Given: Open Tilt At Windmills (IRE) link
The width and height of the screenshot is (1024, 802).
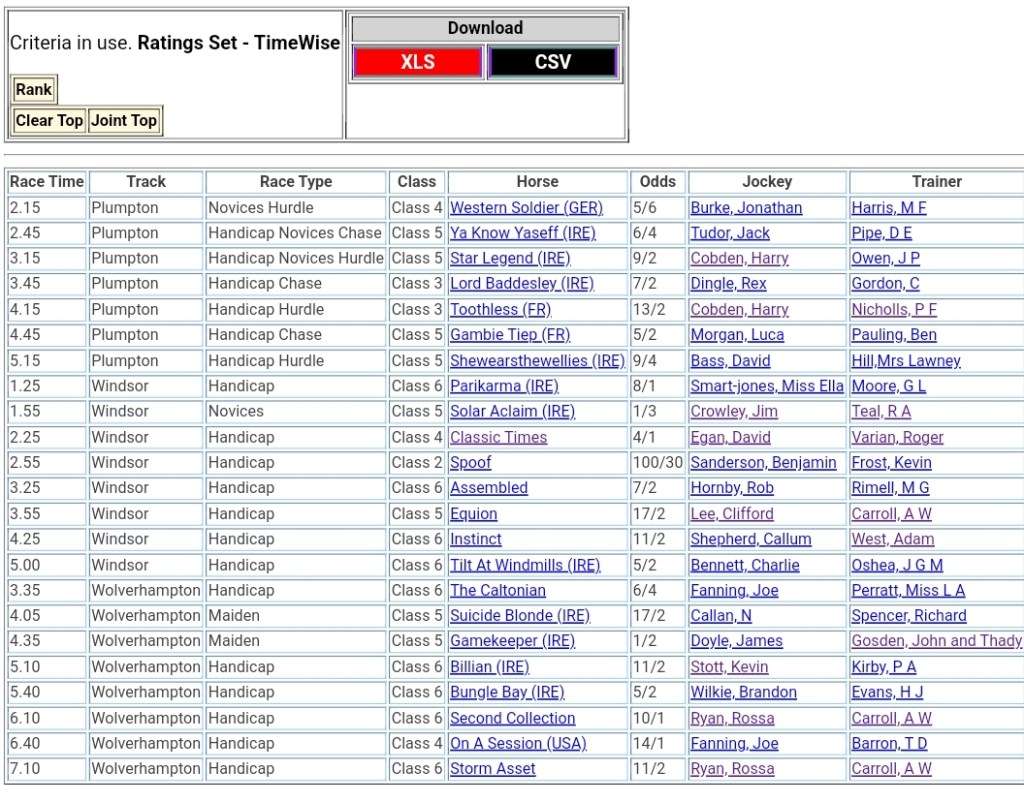Looking at the screenshot, I should [525, 565].
